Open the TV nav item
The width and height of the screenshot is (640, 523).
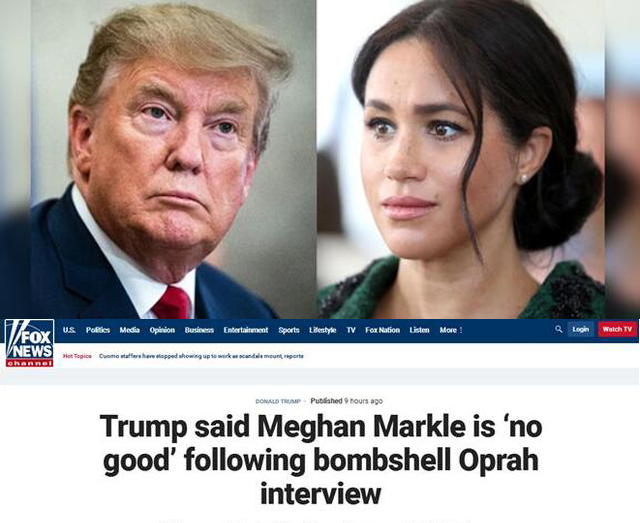coord(351,330)
